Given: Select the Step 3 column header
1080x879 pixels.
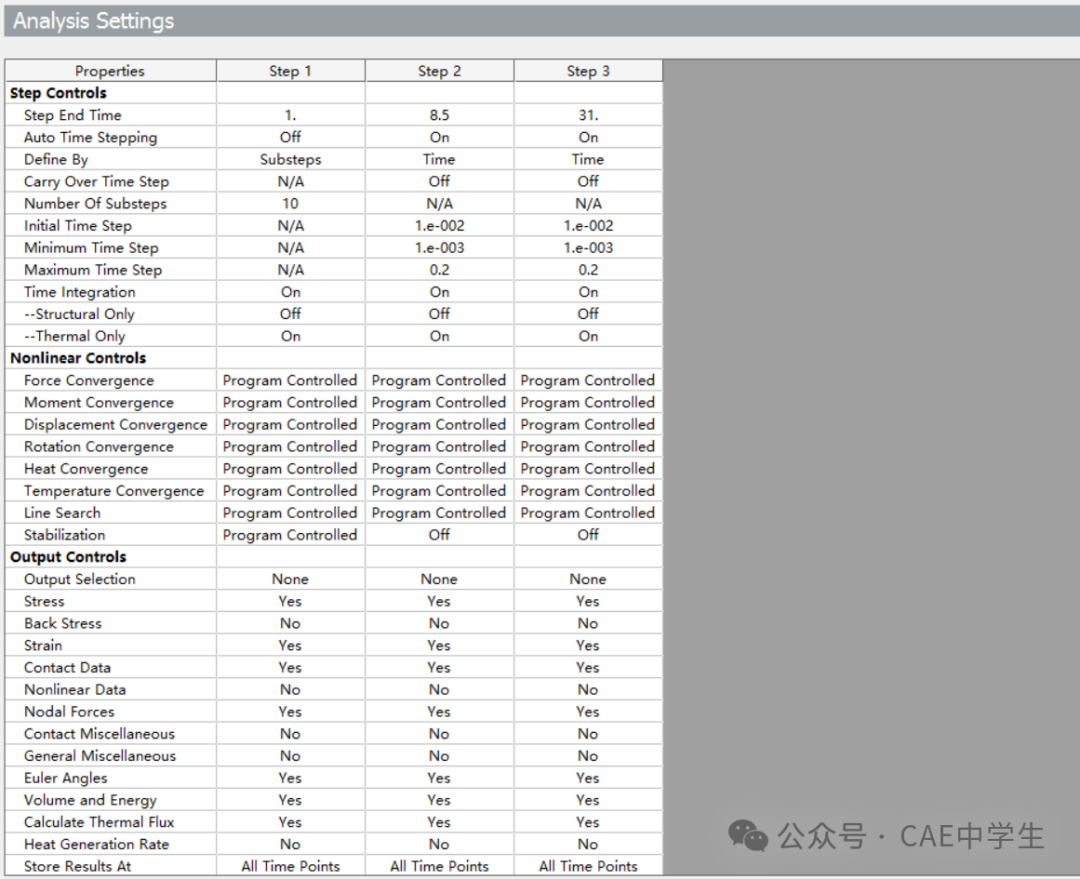Looking at the screenshot, I should tap(588, 71).
